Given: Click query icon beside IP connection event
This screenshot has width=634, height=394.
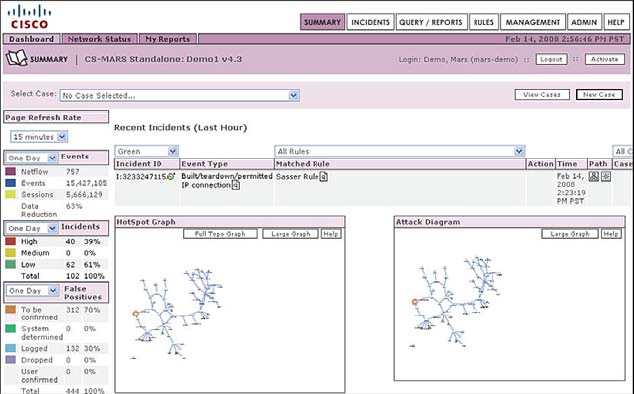Looking at the screenshot, I should [235, 185].
